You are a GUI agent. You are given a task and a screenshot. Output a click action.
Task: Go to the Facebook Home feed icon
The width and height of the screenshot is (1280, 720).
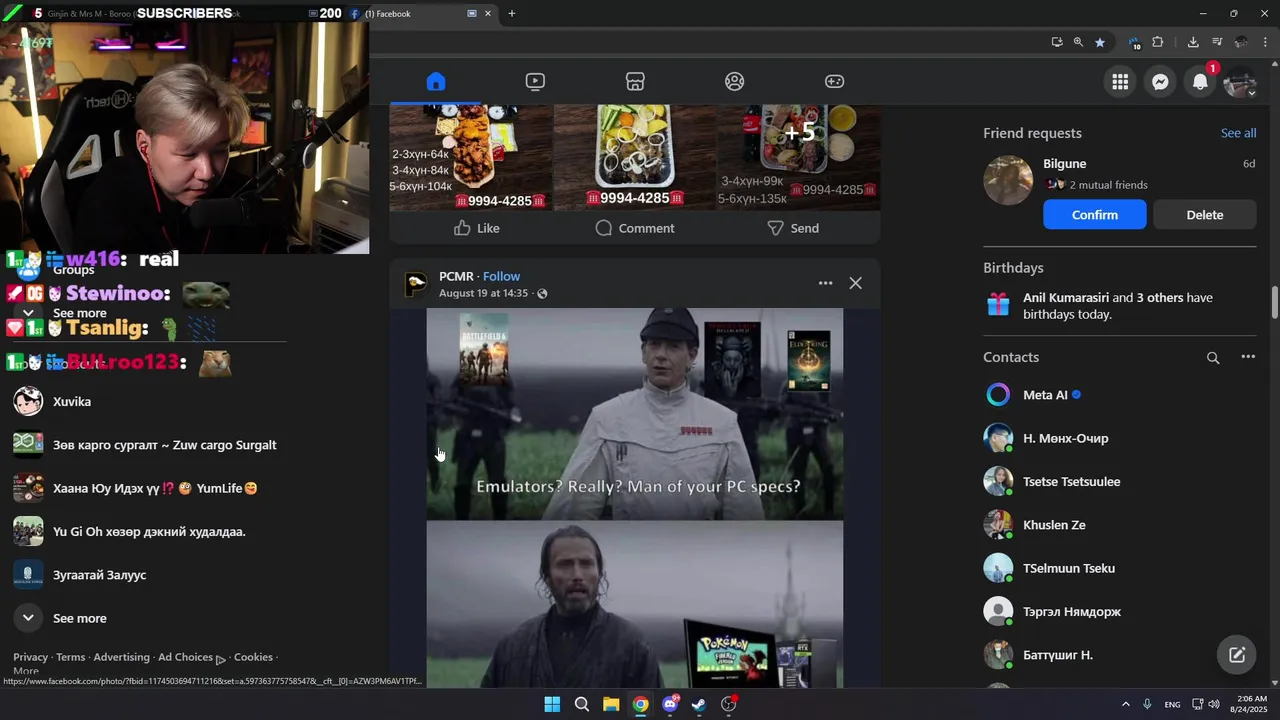click(435, 82)
